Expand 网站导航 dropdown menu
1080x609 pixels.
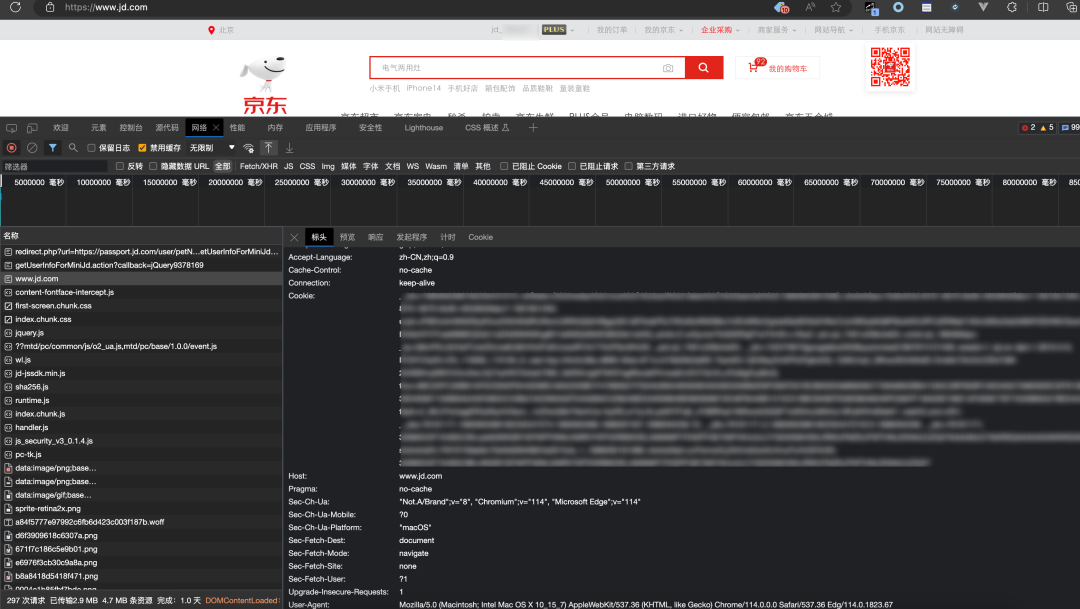point(833,30)
